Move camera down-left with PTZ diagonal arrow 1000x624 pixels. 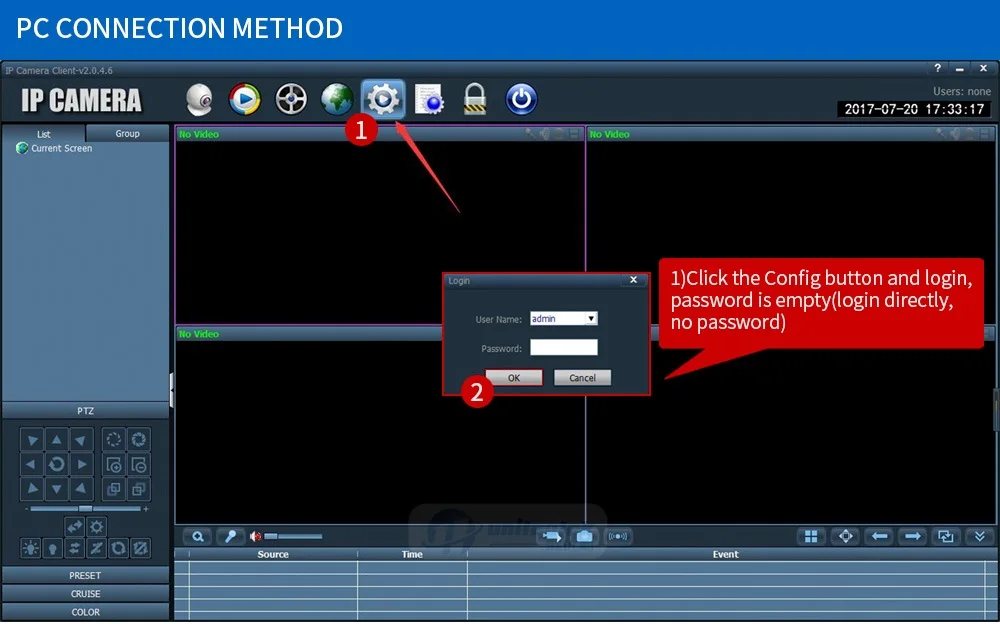[31, 489]
